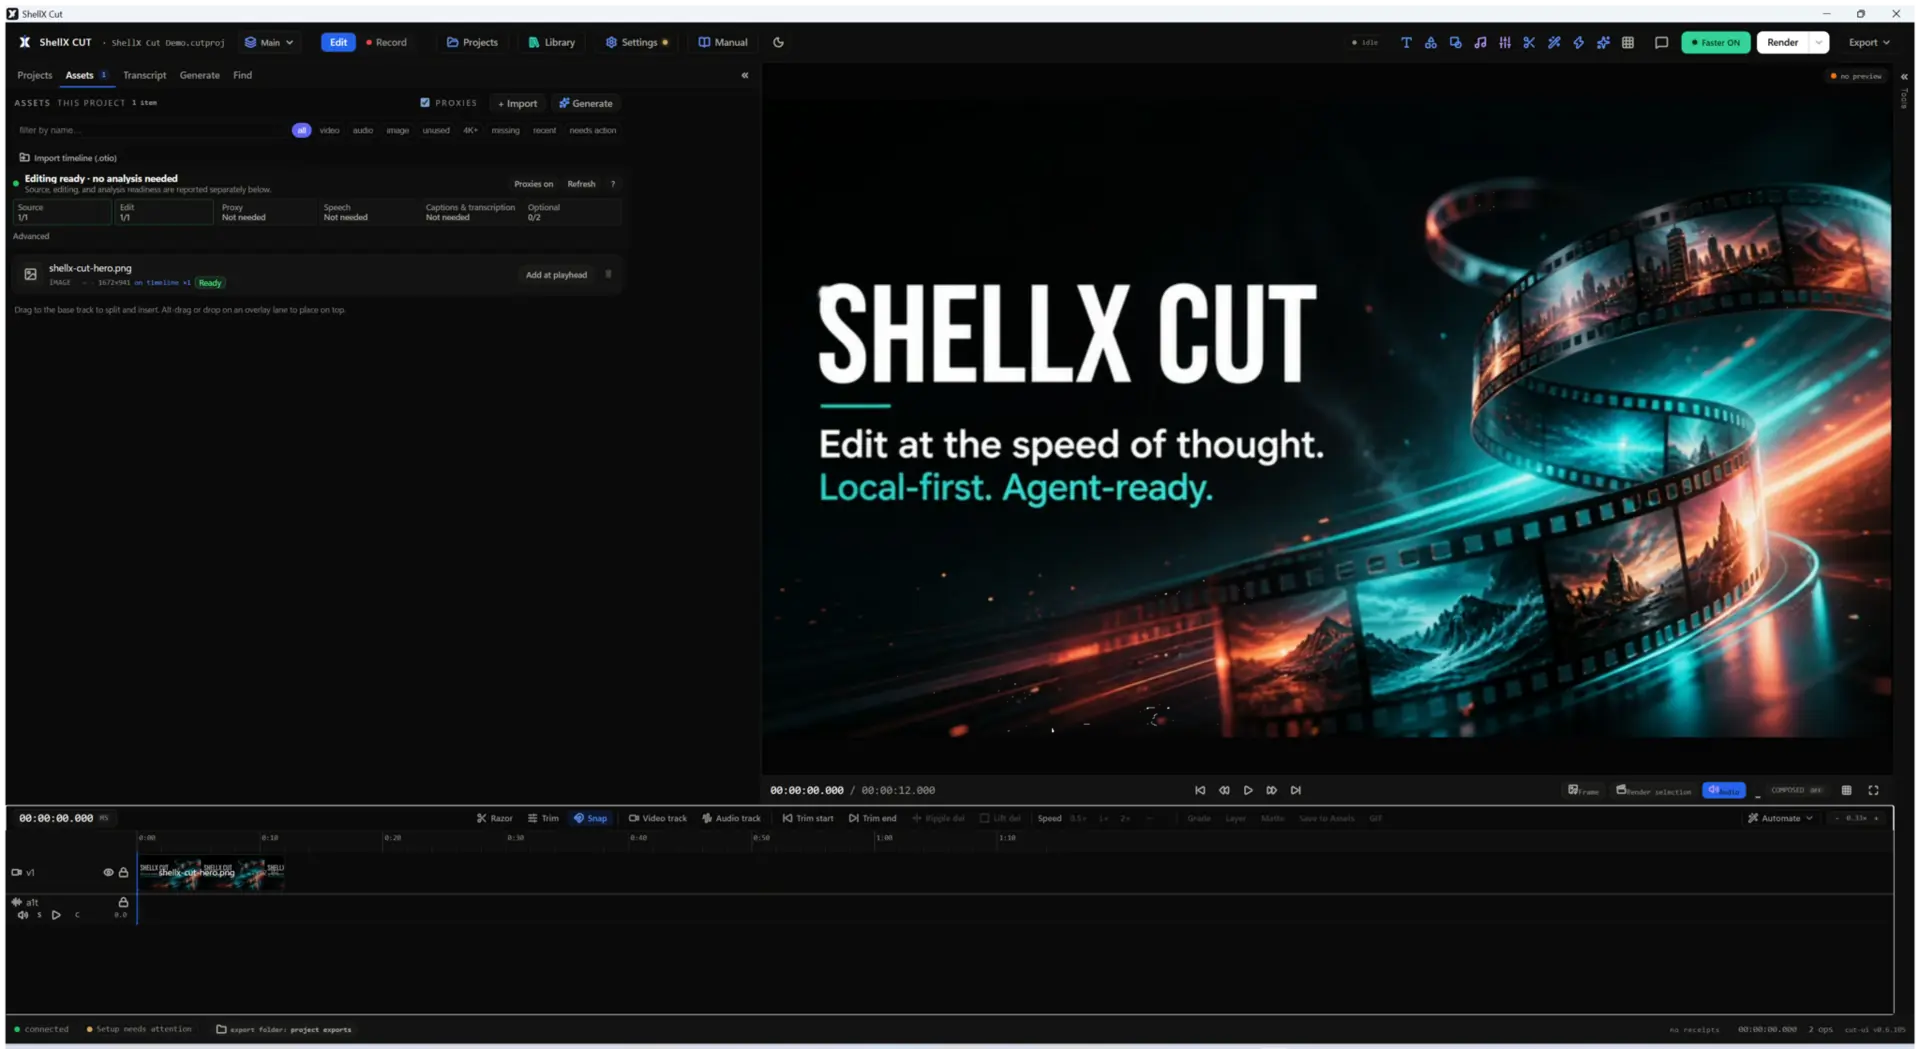Open the comments speech bubble icon
The image size is (1920, 1049).
(1661, 42)
